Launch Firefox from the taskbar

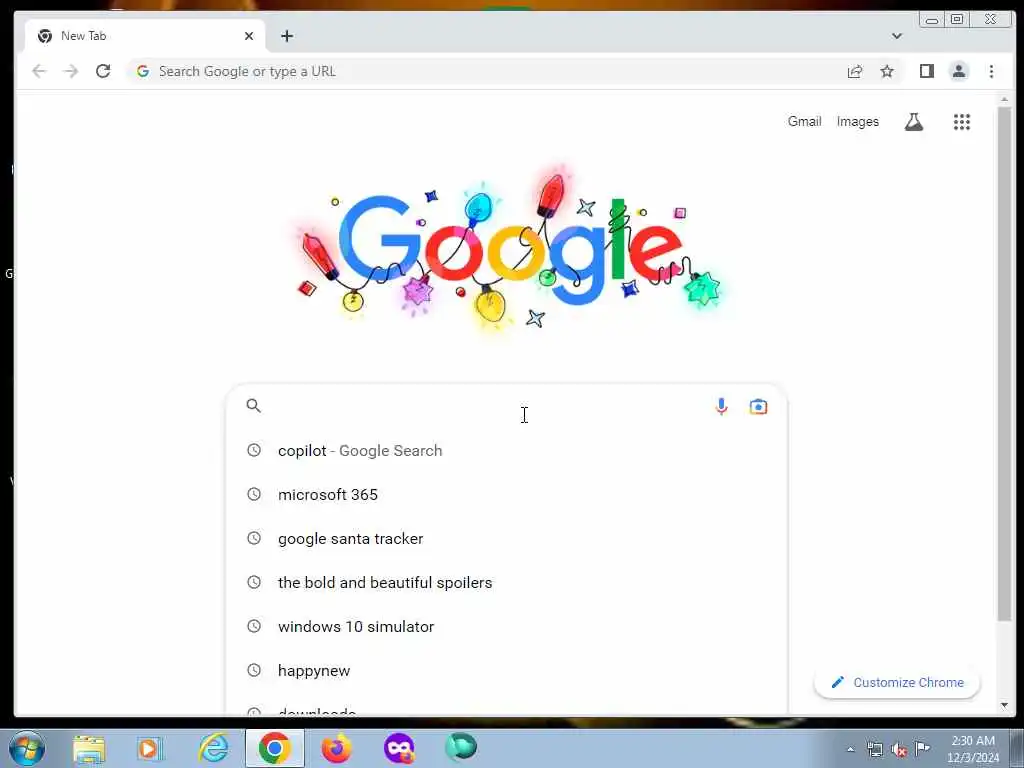point(336,748)
